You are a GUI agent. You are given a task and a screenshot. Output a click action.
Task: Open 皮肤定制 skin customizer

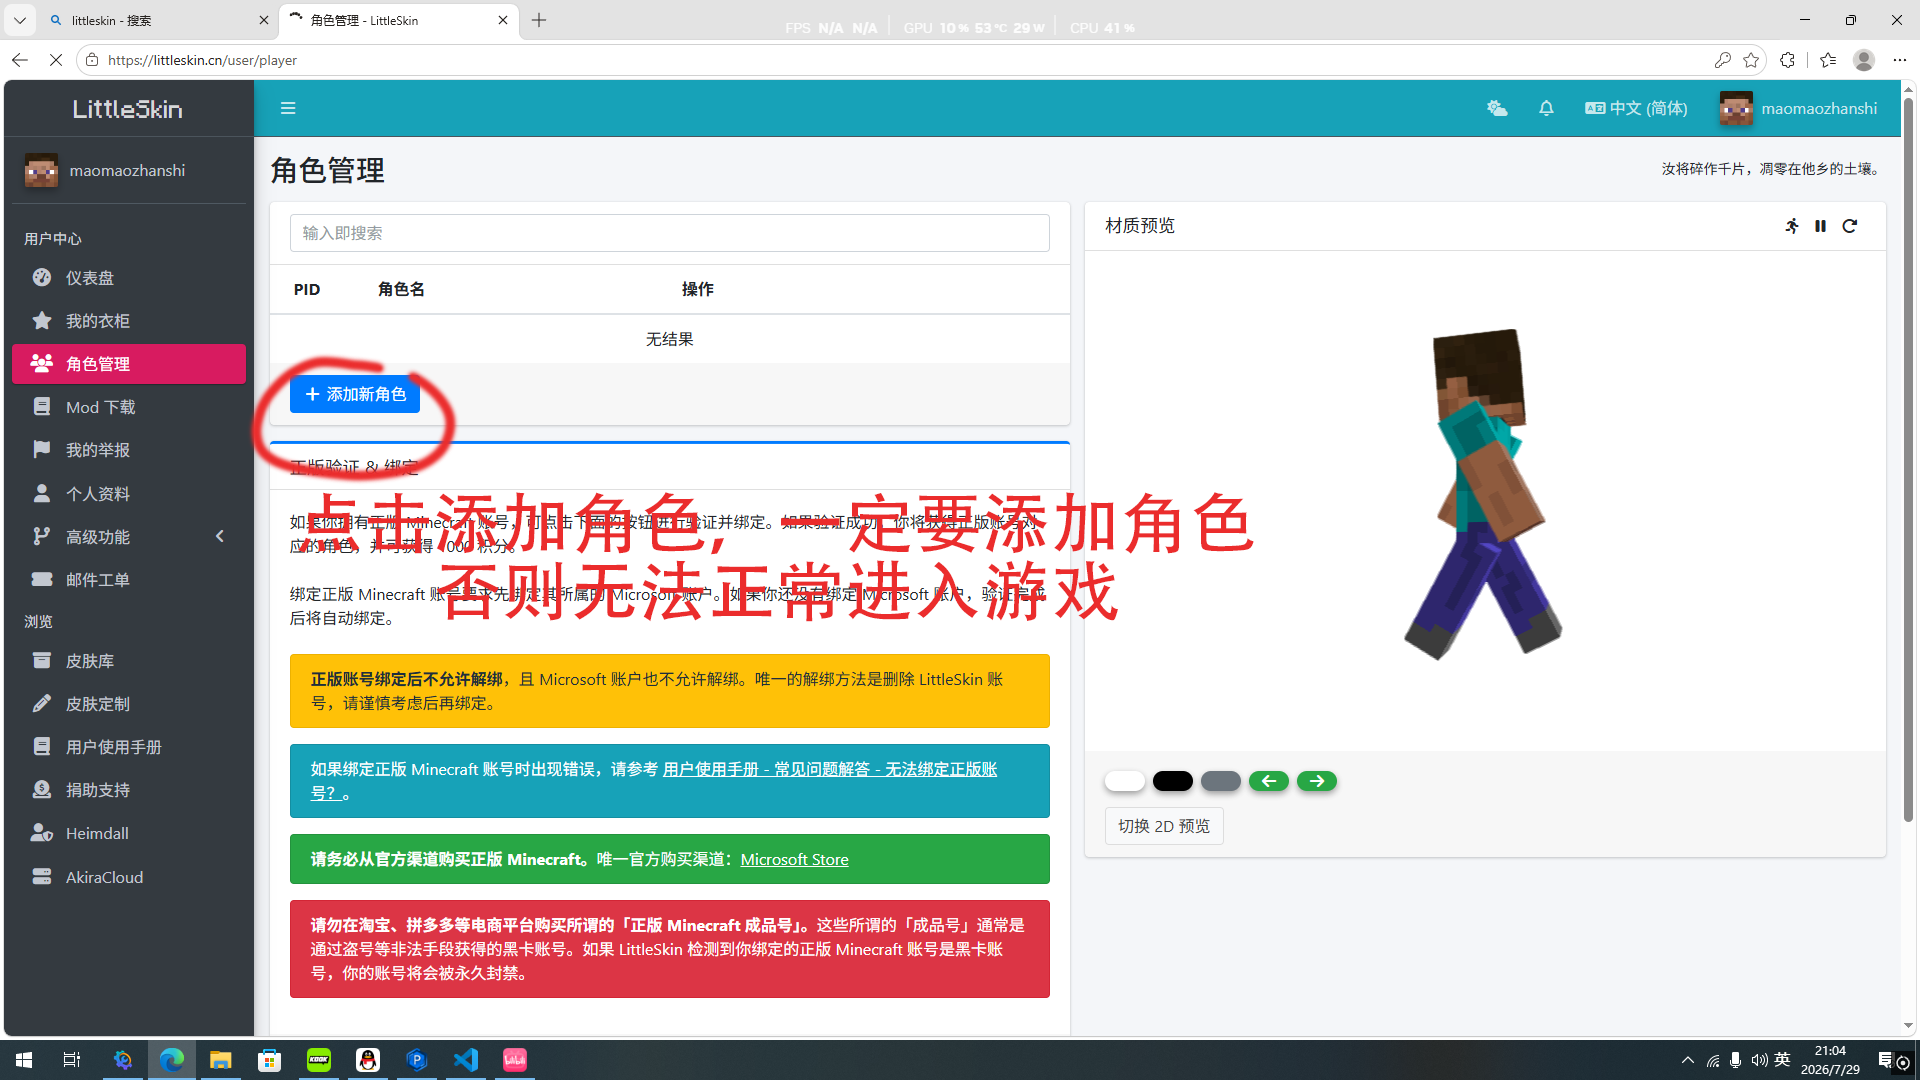(x=129, y=704)
